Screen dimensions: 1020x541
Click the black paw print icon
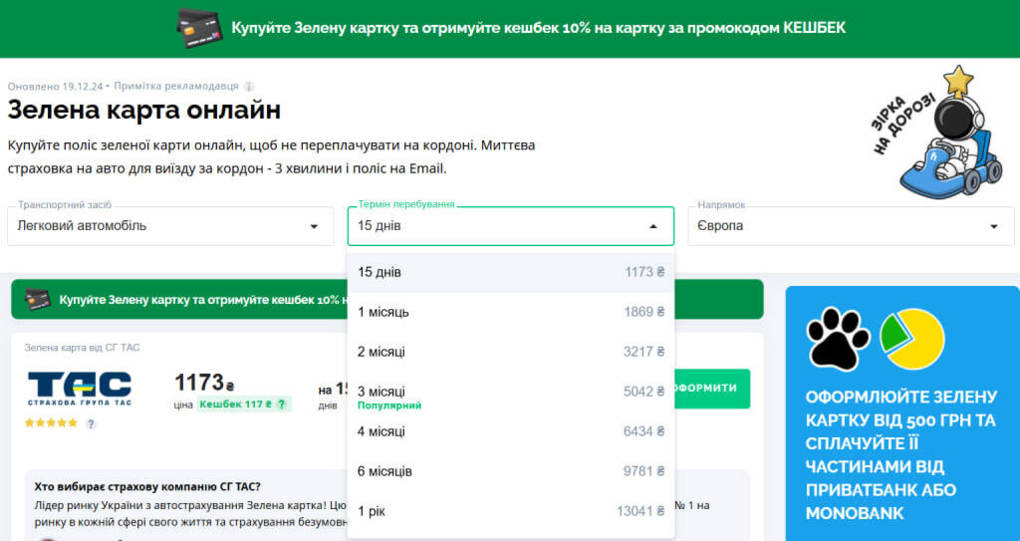point(838,339)
